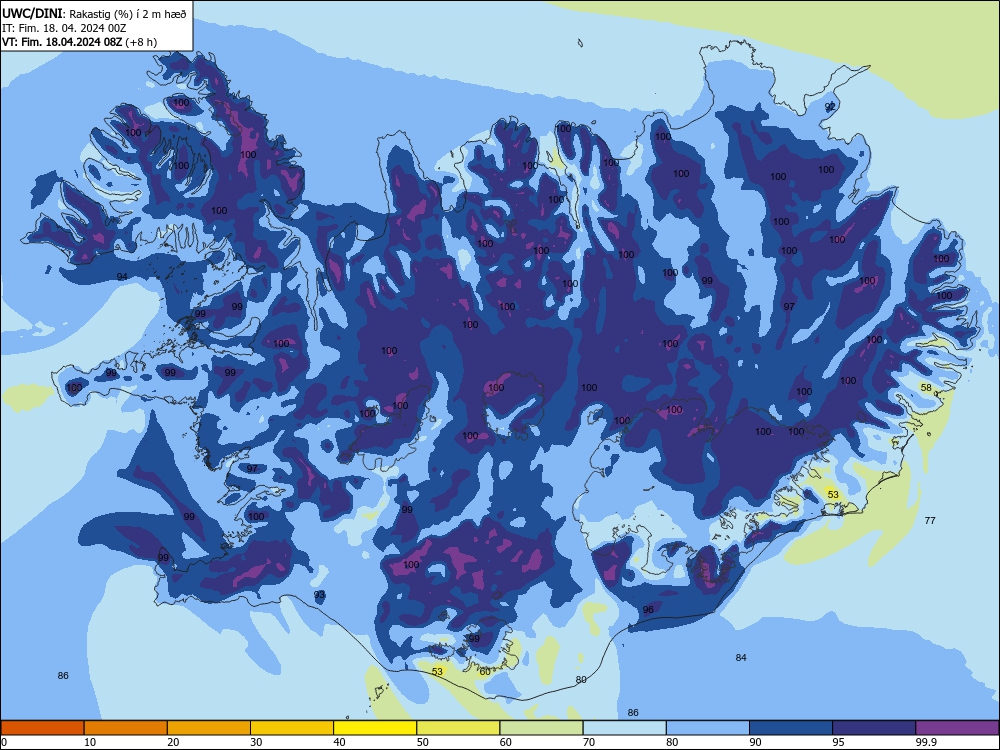The height and width of the screenshot is (750, 1000).
Task: Click the 'Rakastig (%) í 2 m hæð' label
Action: pos(128,14)
